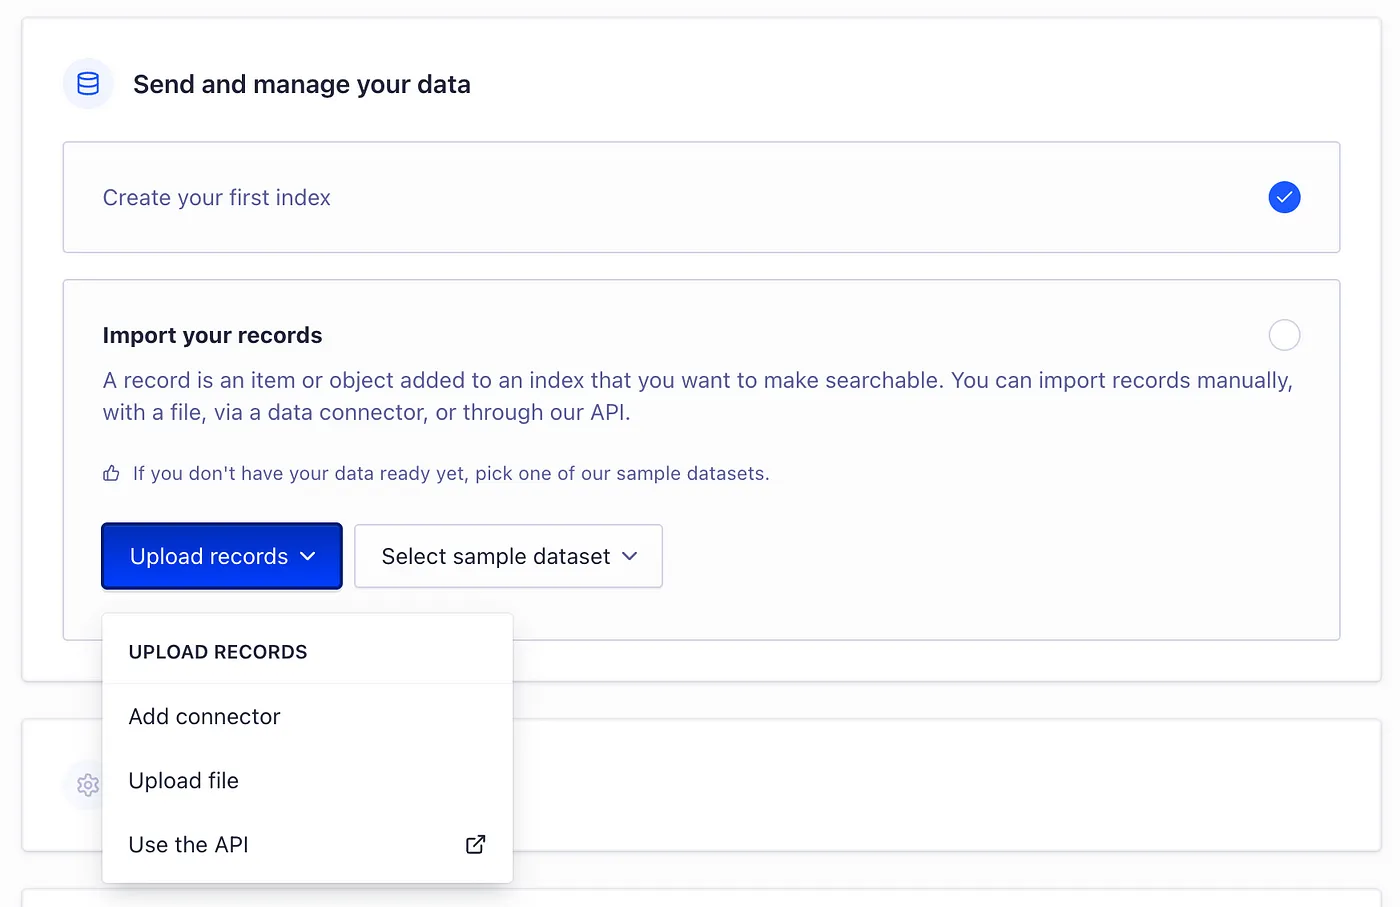The width and height of the screenshot is (1400, 907).
Task: Click the thumbs-up icon next to sample dataset hint
Action: pyautogui.click(x=111, y=473)
